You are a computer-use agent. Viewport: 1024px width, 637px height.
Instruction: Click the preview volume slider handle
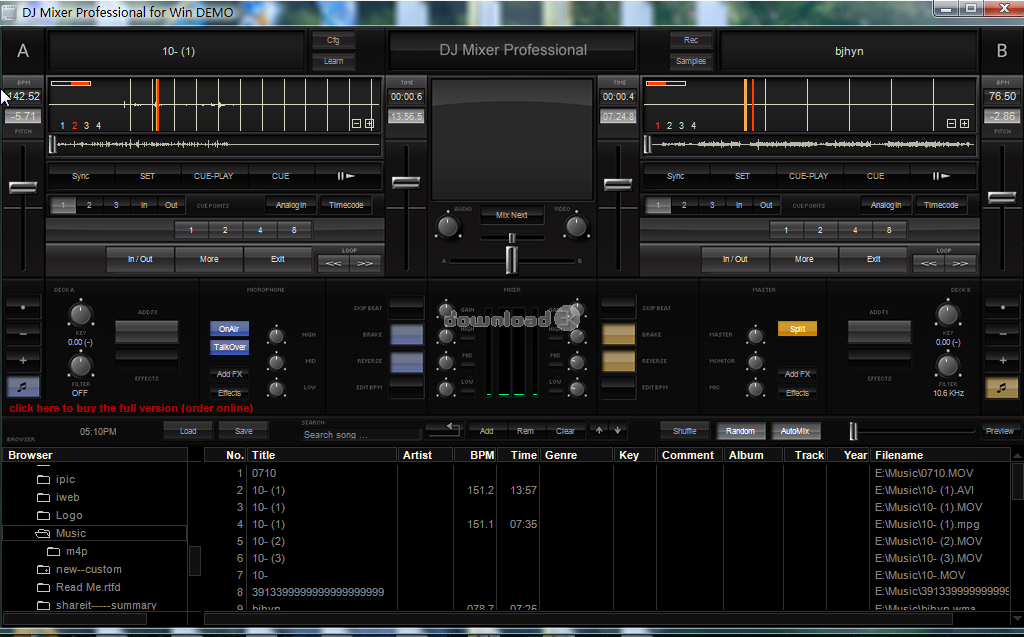[853, 431]
